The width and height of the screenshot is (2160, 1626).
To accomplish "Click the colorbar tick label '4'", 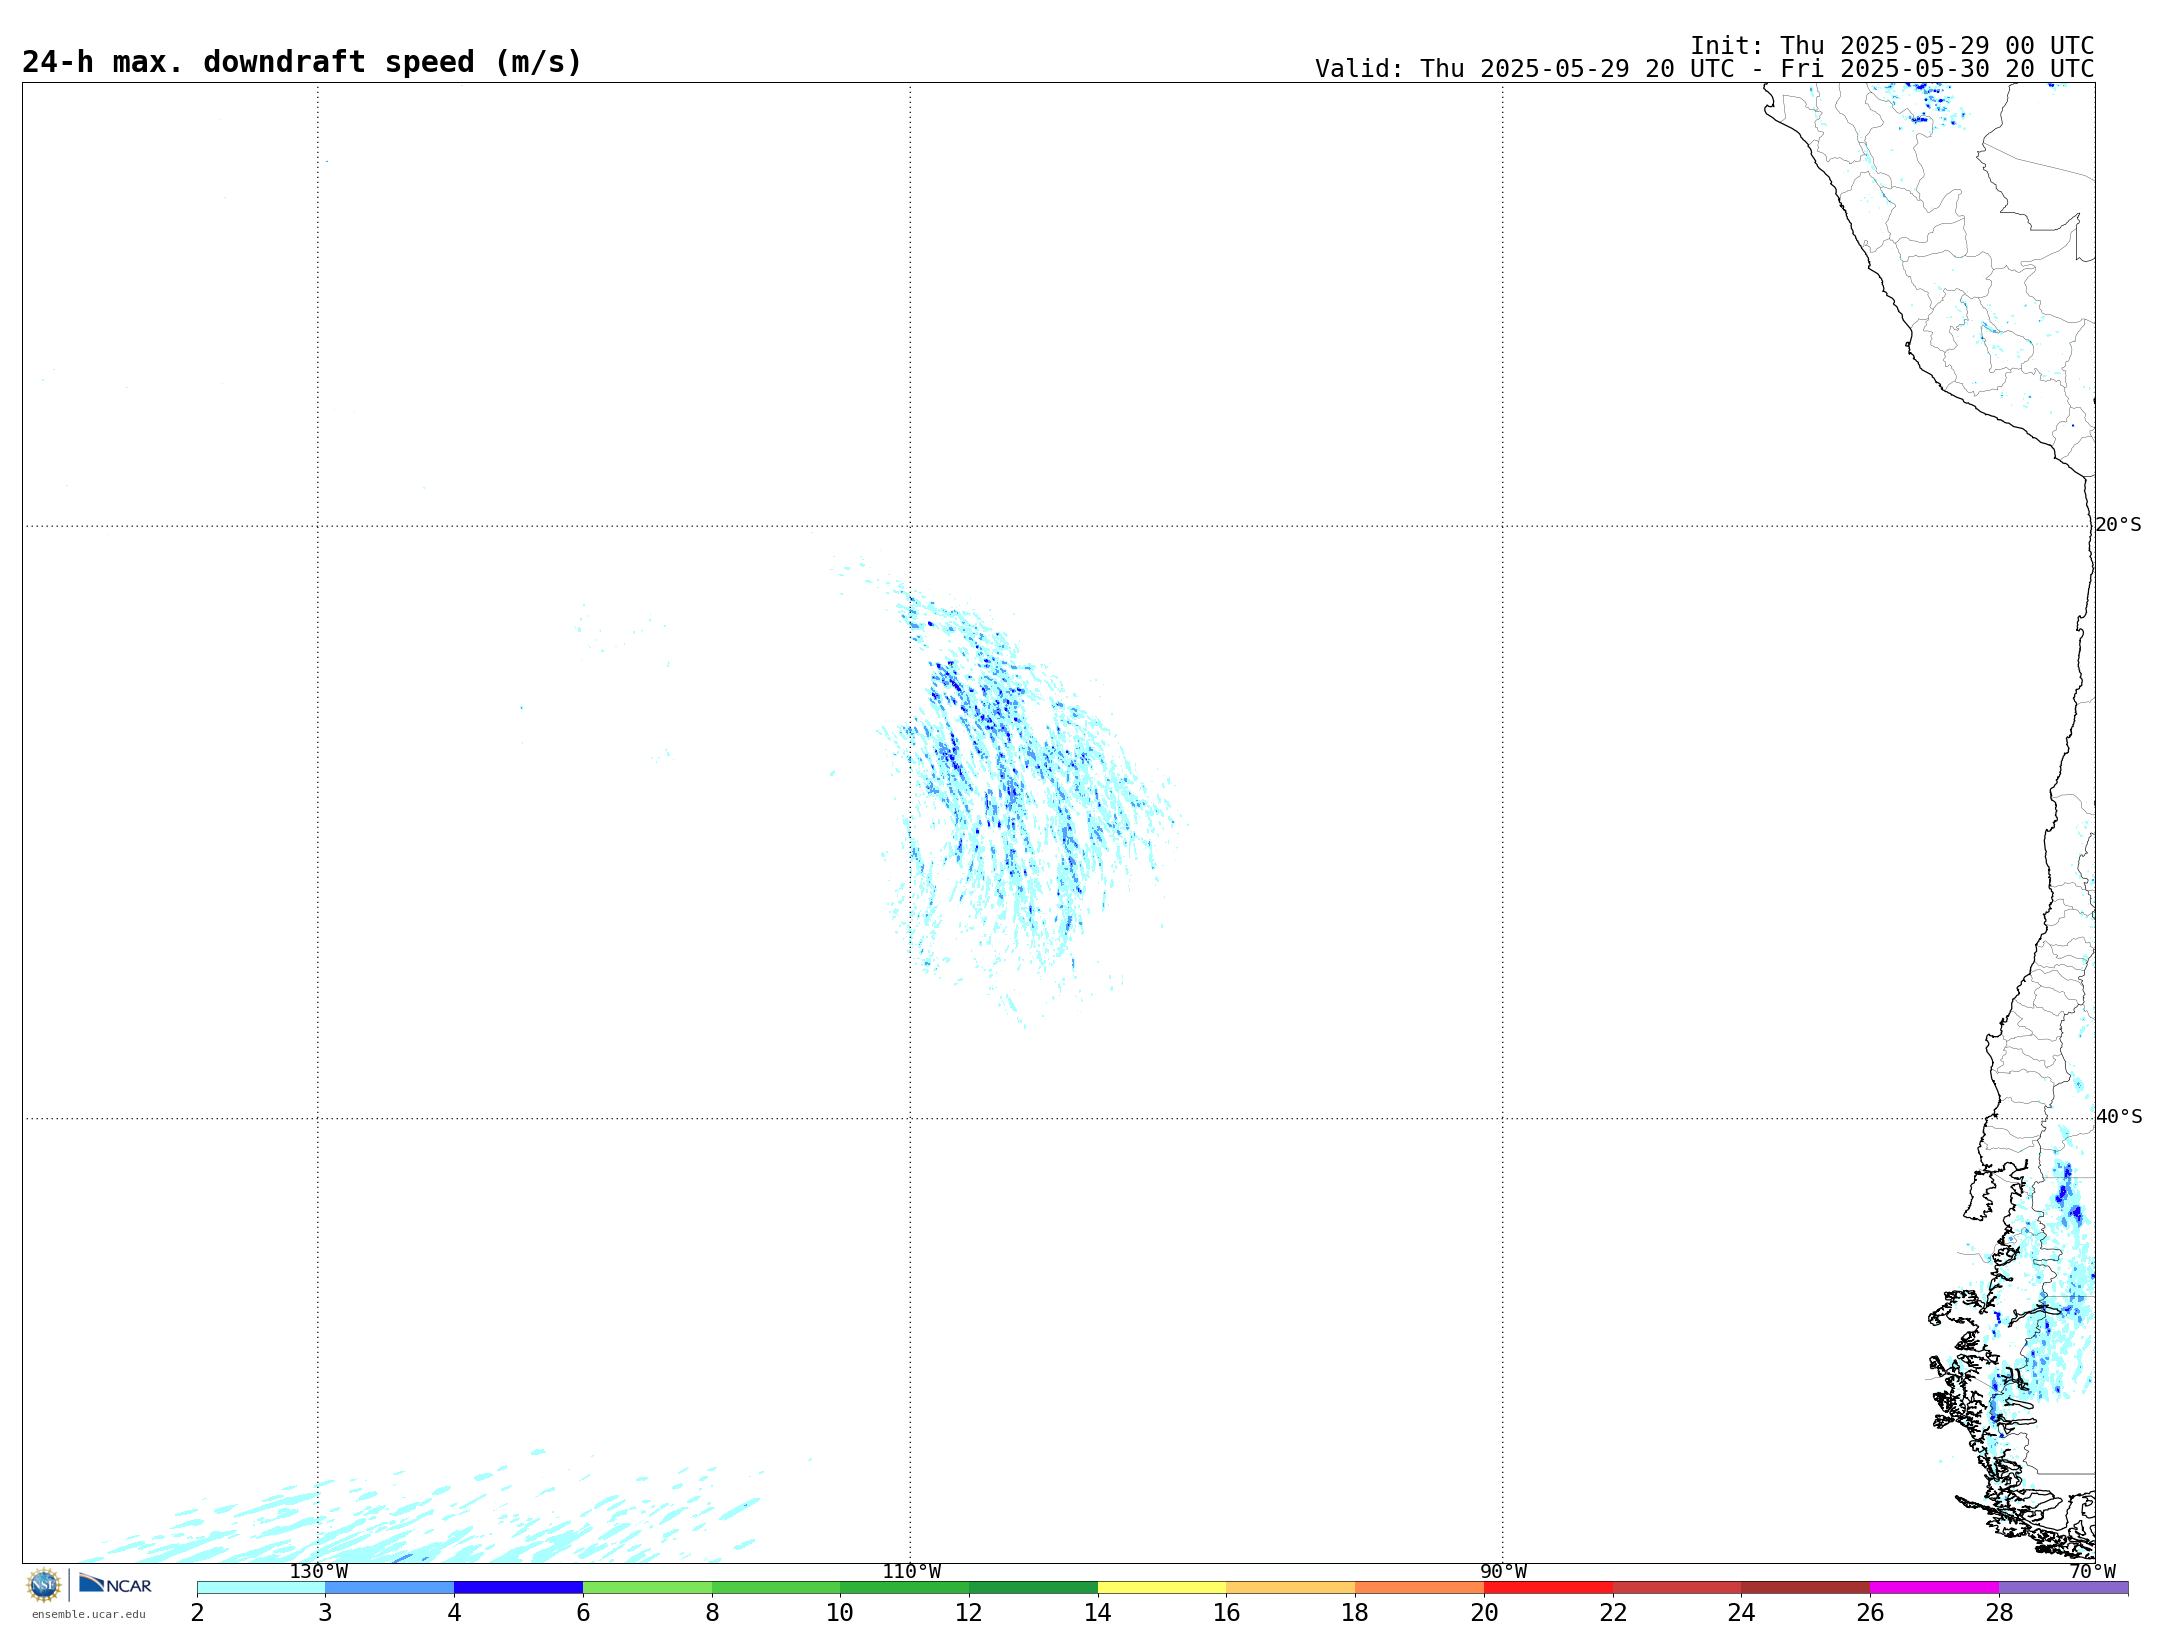I will point(454,1613).
